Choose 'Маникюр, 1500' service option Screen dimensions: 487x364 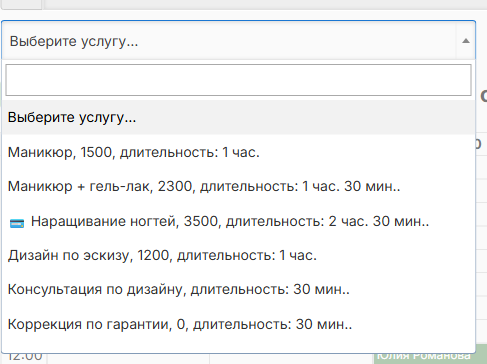pyautogui.click(x=238, y=152)
